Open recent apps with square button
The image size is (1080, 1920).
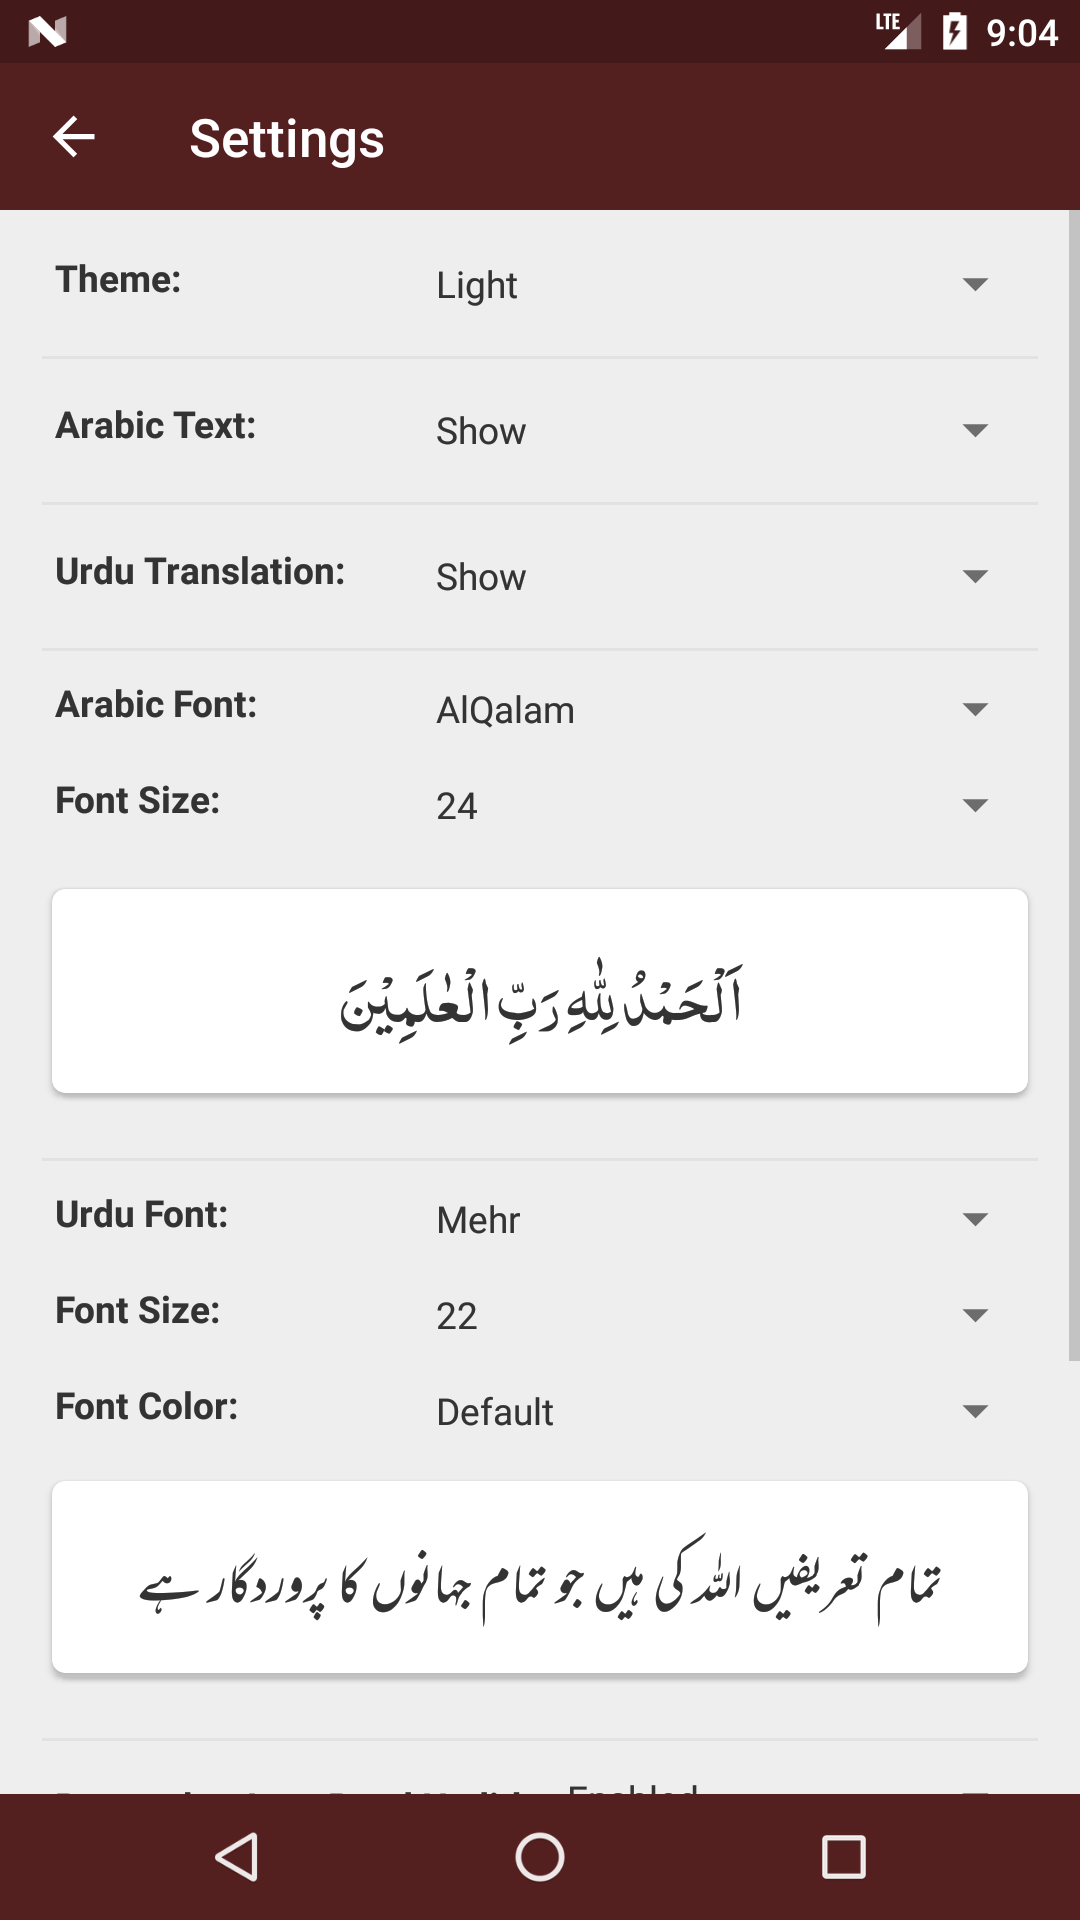click(x=843, y=1857)
